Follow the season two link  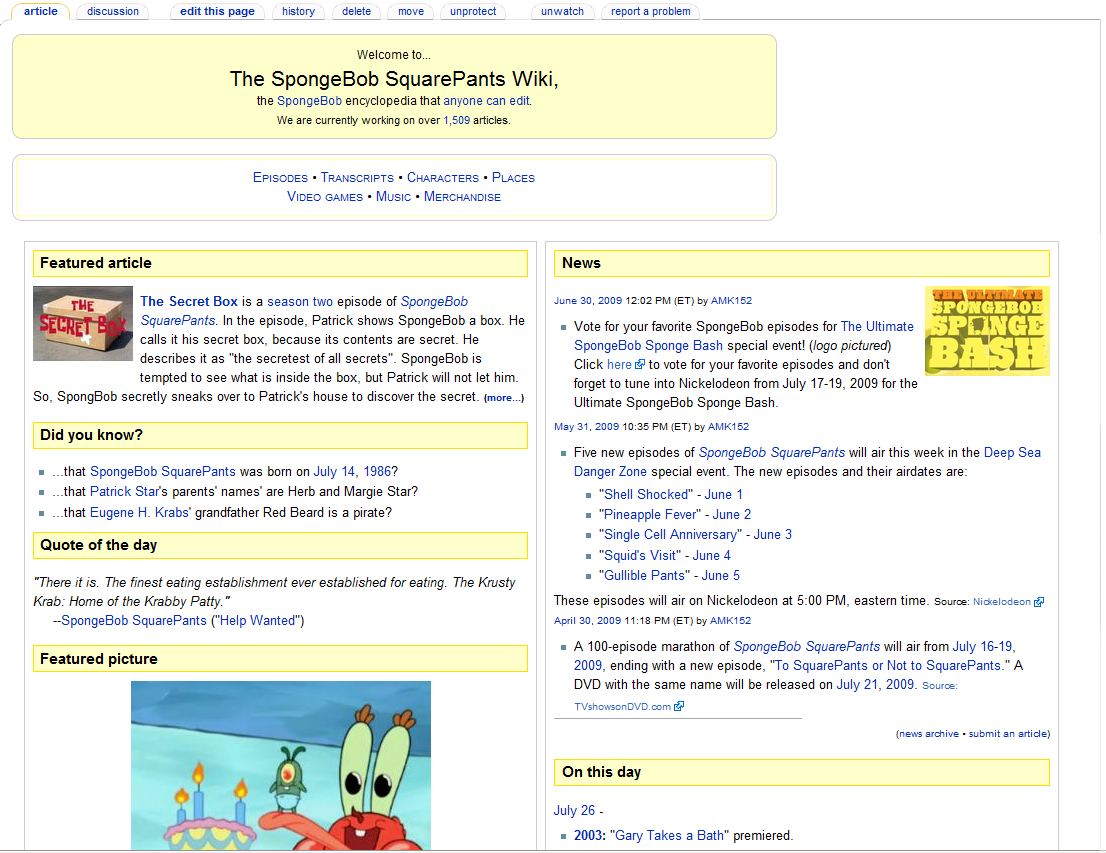coord(300,301)
